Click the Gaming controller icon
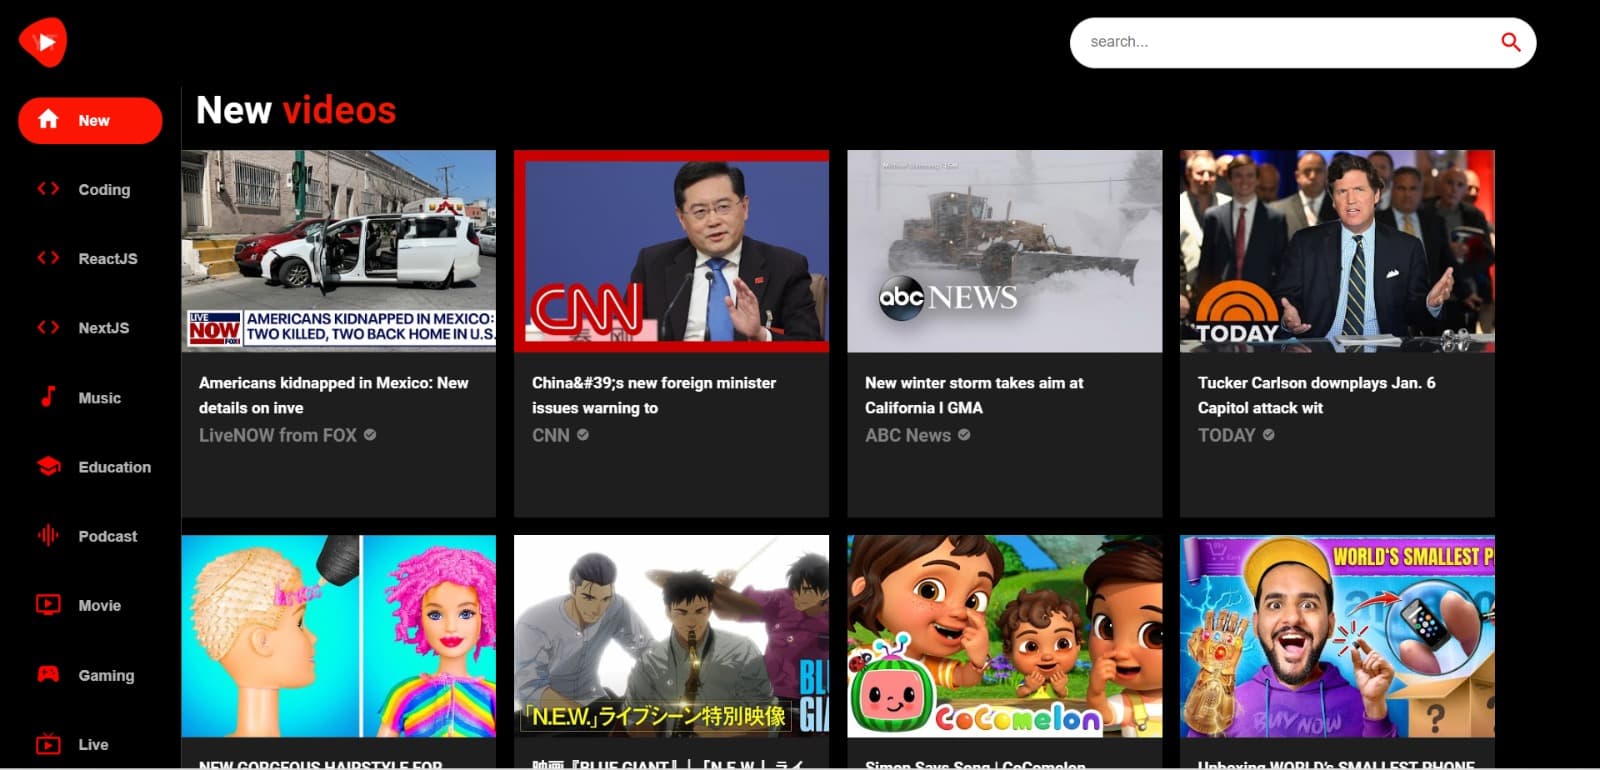Screen dimensions: 1600x770 tap(48, 674)
